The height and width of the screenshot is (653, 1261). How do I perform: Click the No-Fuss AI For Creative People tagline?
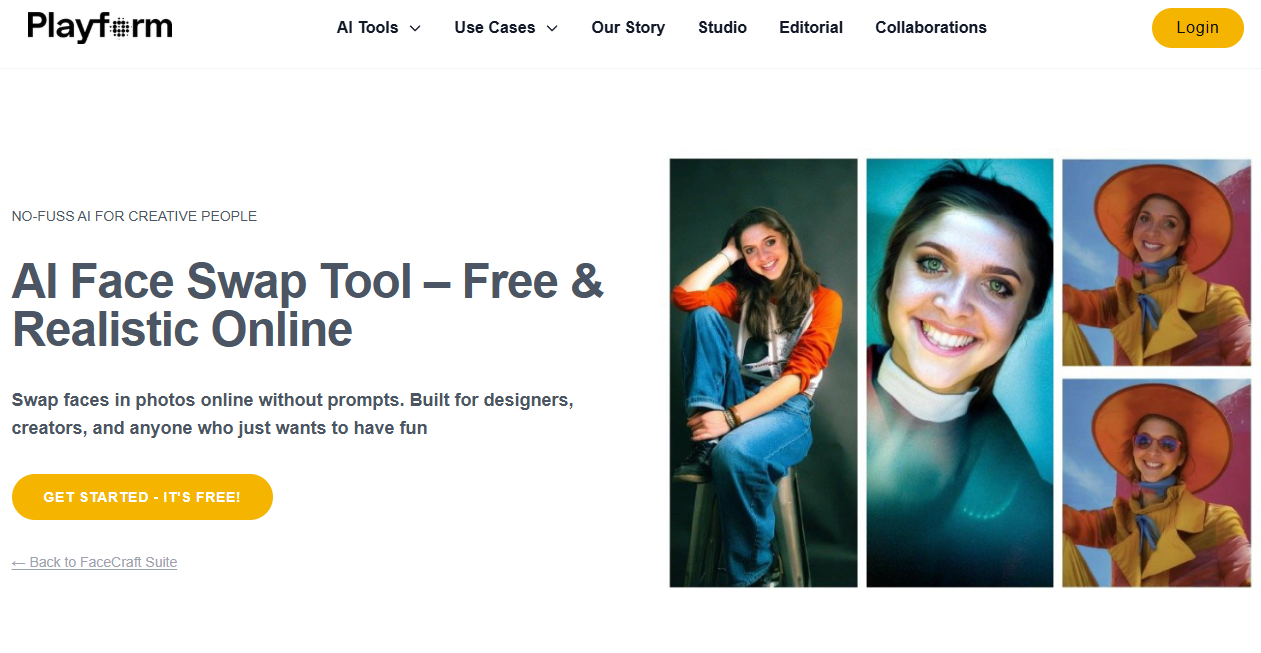pyautogui.click(x=134, y=216)
